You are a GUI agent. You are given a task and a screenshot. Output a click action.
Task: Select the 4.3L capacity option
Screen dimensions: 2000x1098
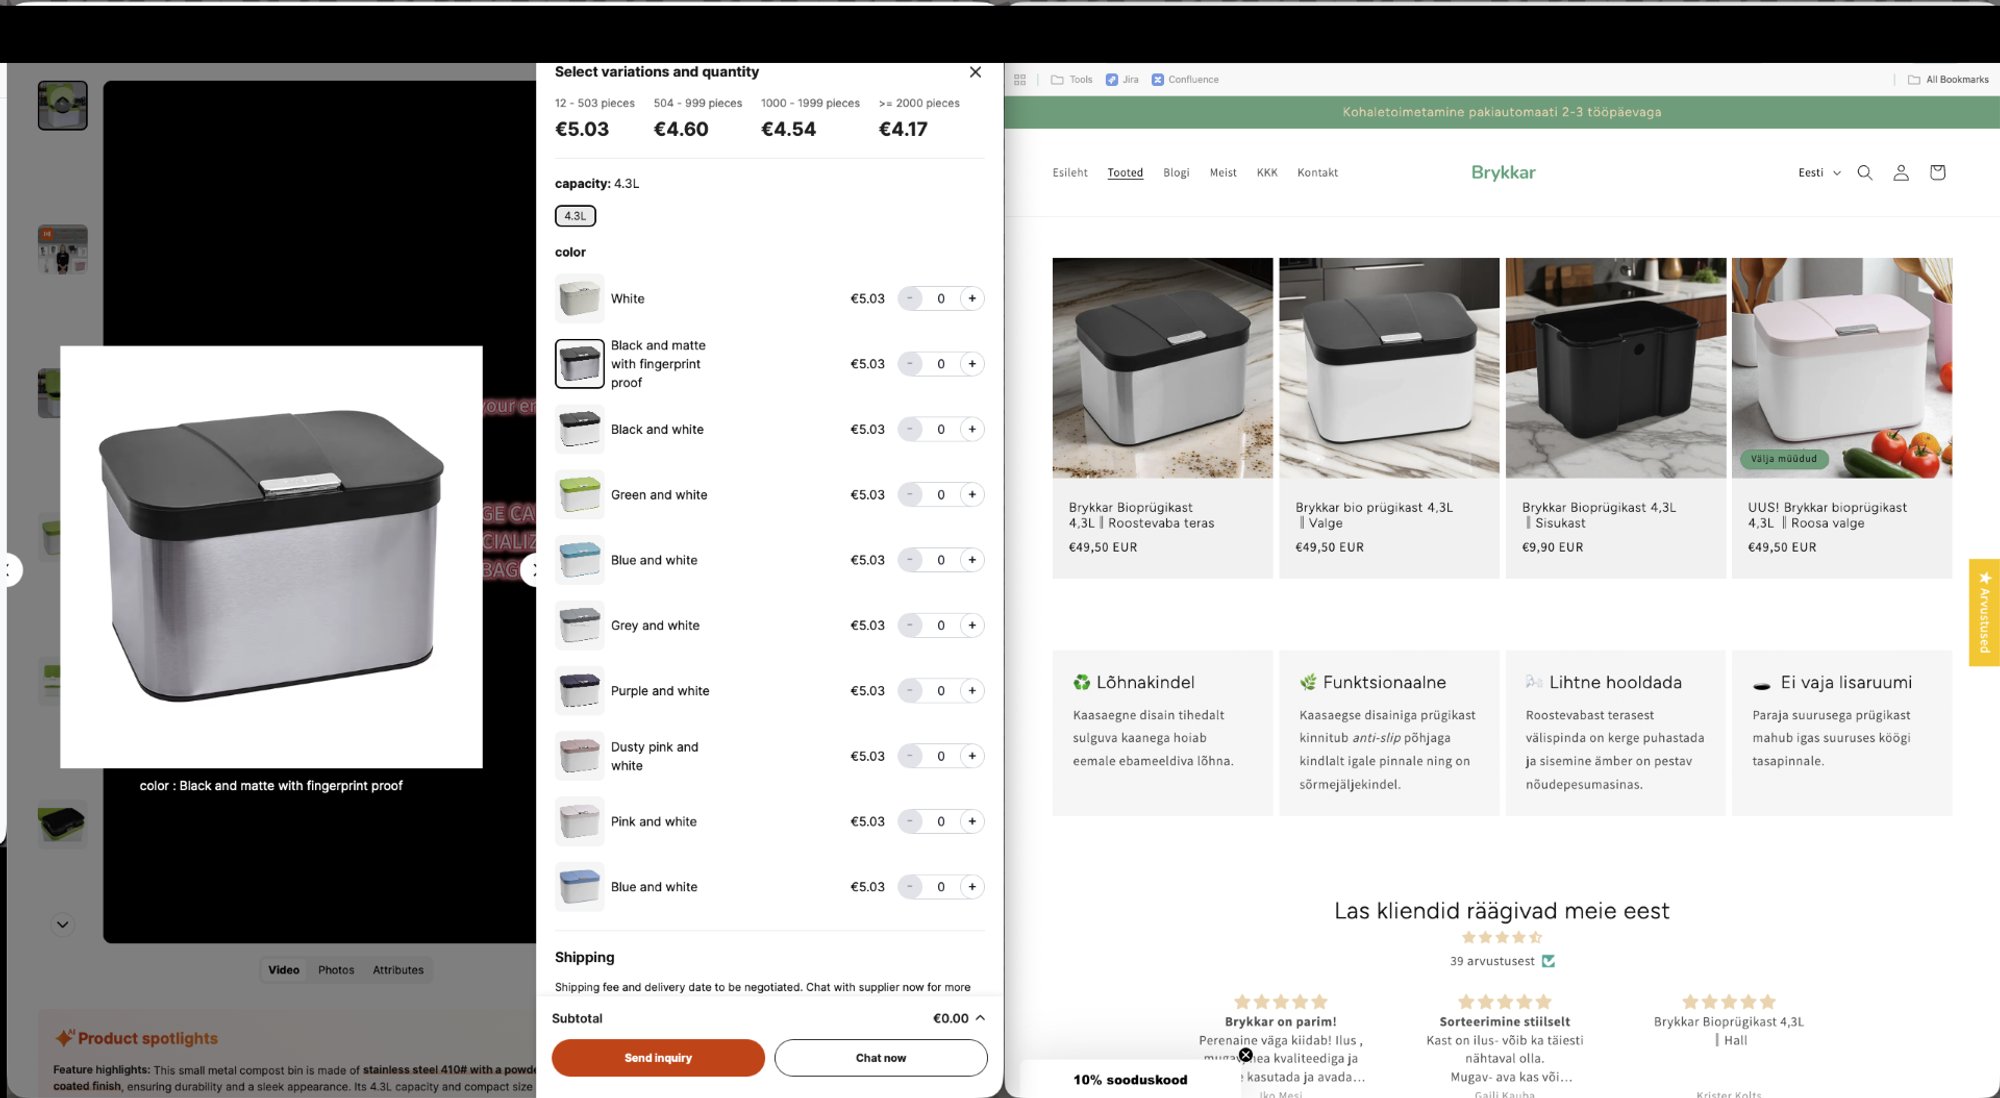point(575,215)
